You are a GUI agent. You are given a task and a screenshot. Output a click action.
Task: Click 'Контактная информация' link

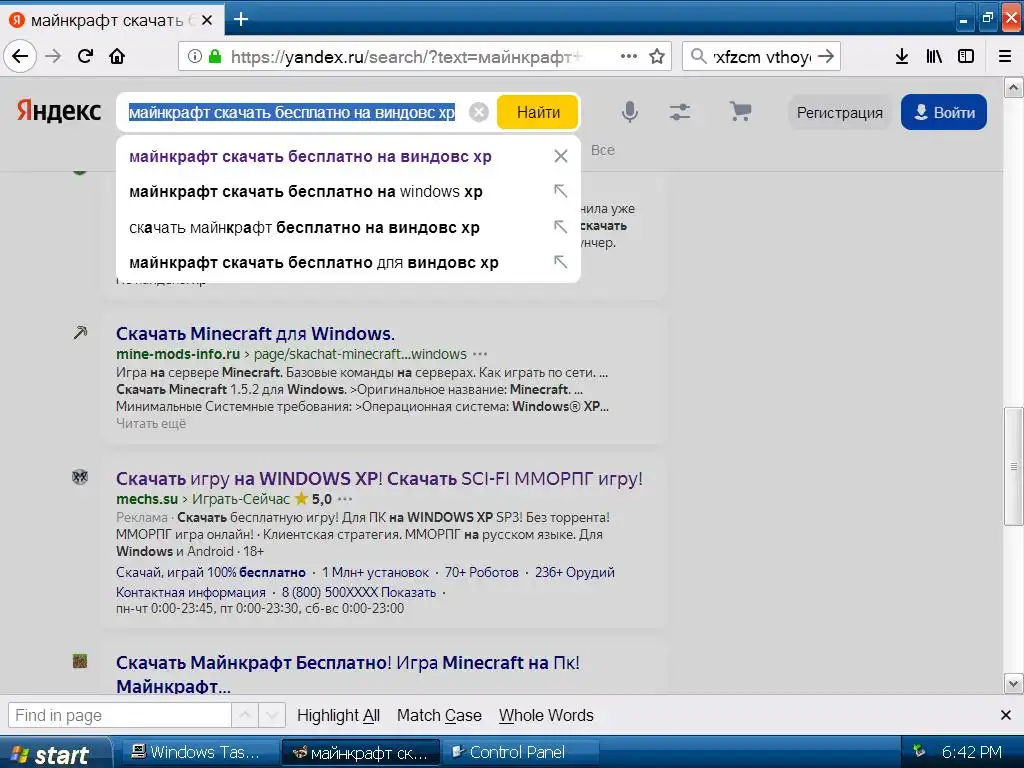point(191,592)
